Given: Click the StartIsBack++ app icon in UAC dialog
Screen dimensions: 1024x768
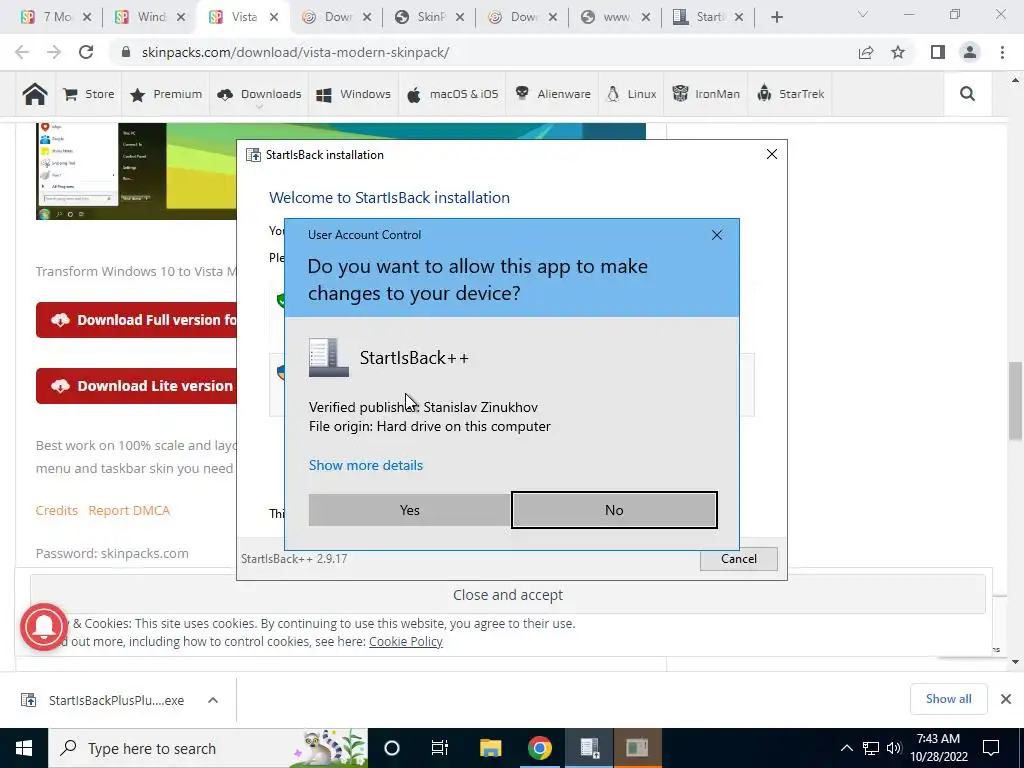Looking at the screenshot, I should pos(328,358).
